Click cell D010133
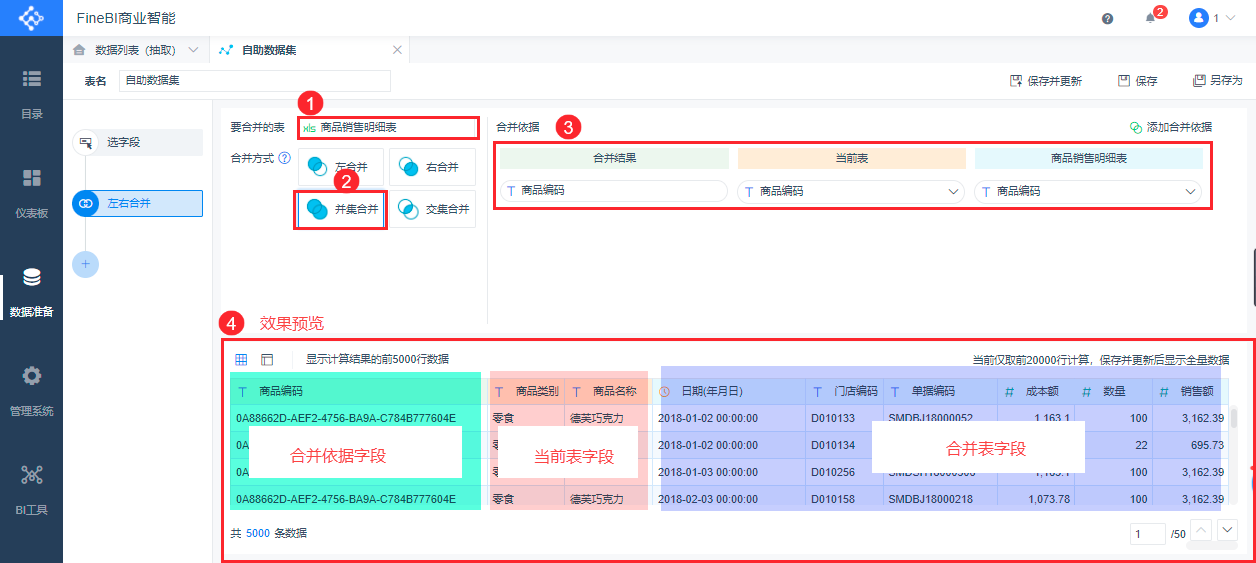1256x563 pixels. (x=844, y=418)
